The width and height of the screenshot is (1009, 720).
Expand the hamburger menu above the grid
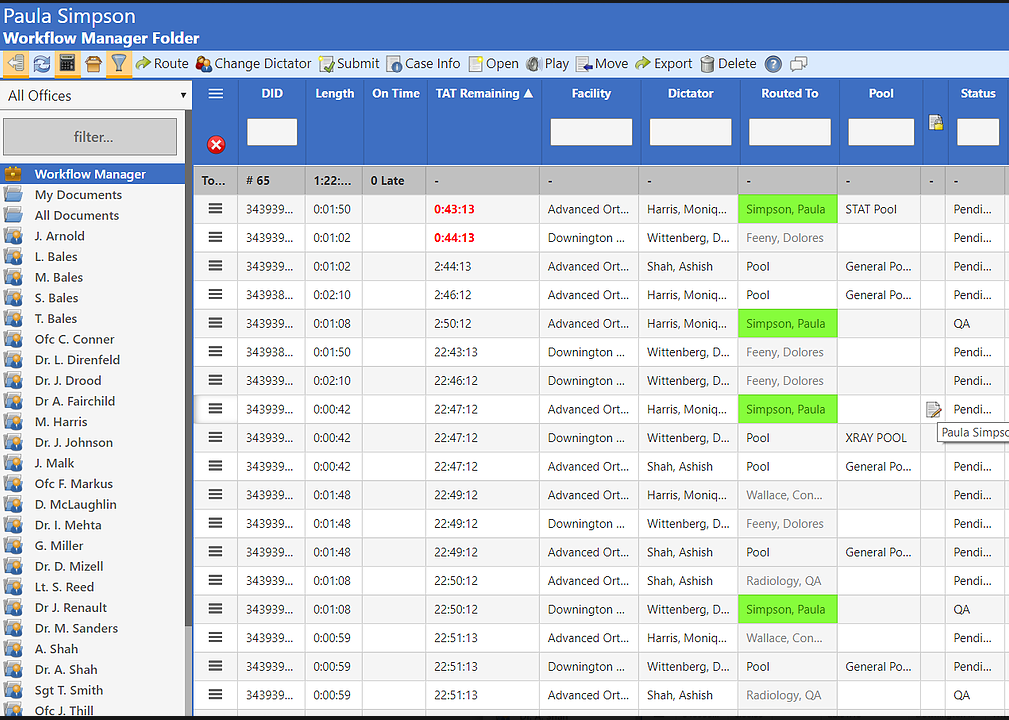(x=215, y=93)
